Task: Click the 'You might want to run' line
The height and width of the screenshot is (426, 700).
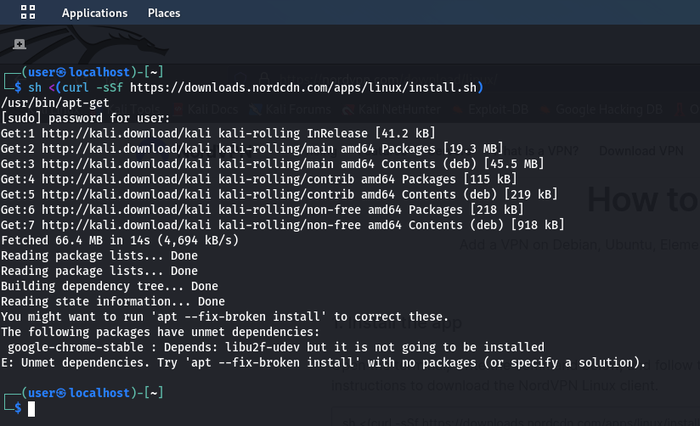Action: point(225,317)
